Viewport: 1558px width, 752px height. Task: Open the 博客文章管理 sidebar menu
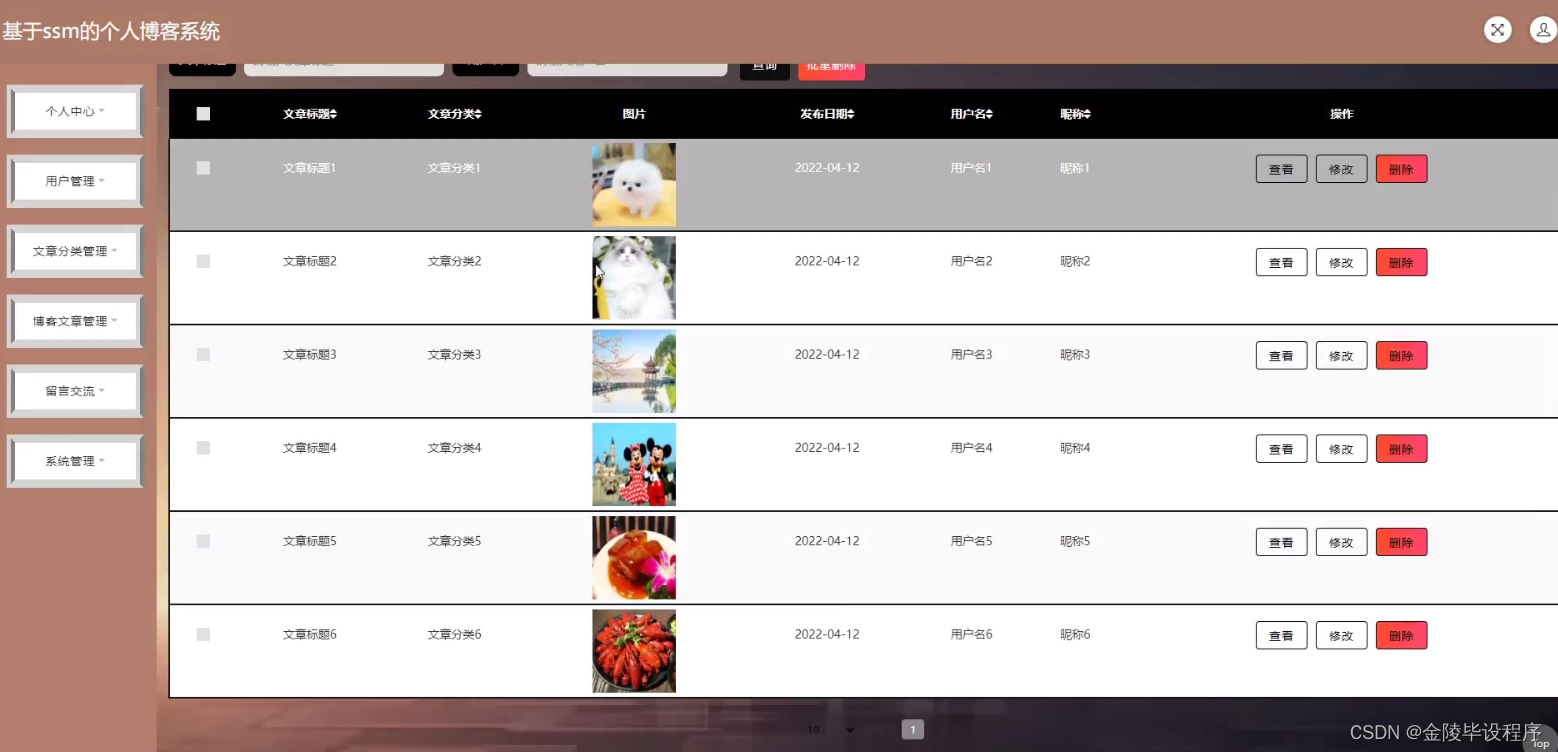[74, 320]
